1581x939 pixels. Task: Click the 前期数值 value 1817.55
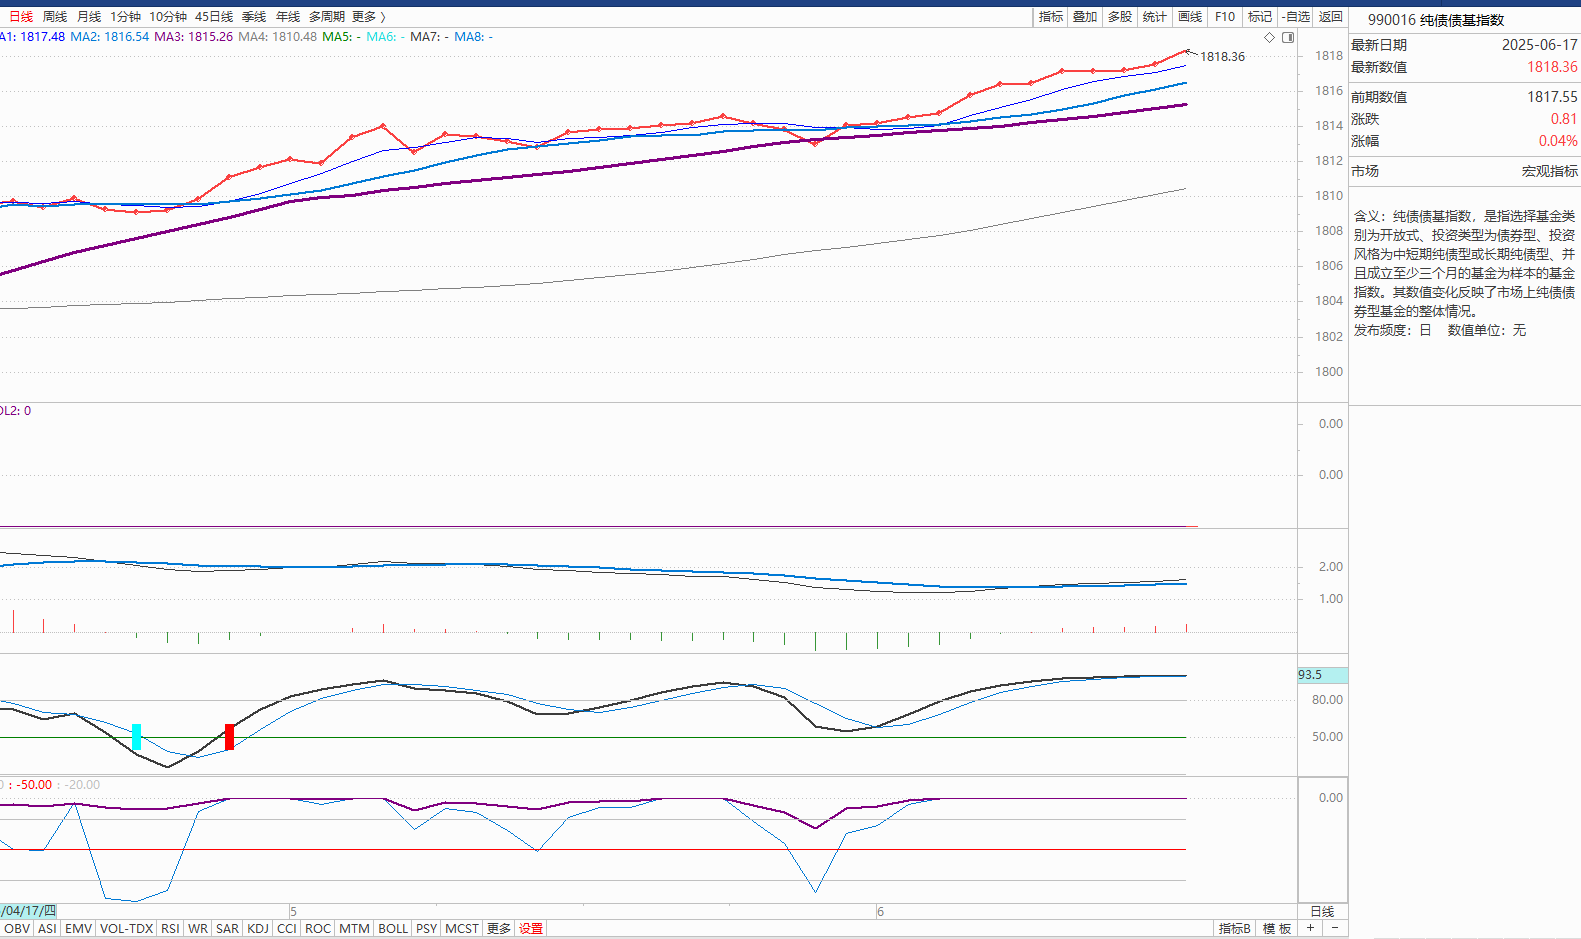pyautogui.click(x=1552, y=97)
